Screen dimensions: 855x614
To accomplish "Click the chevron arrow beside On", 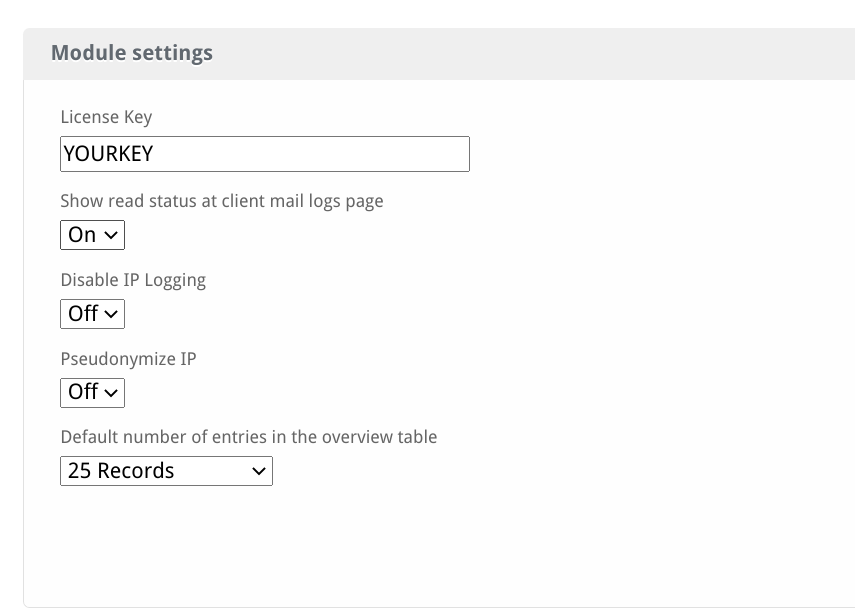I will pos(111,235).
